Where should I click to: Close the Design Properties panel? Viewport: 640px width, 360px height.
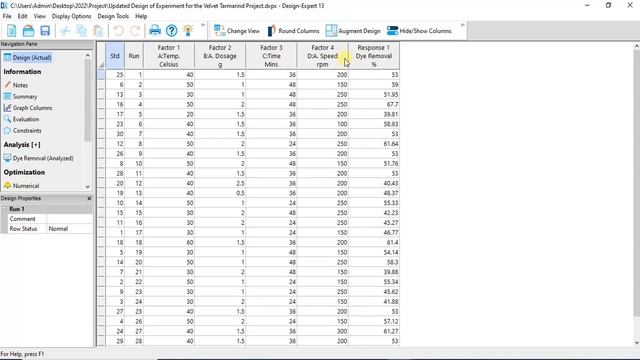[x=89, y=198]
